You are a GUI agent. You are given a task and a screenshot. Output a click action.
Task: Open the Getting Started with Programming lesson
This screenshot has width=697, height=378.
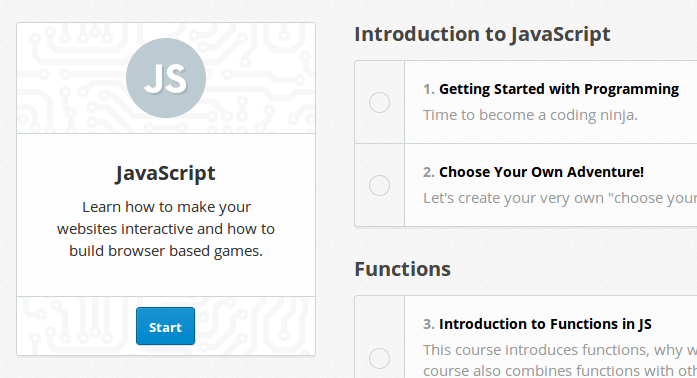coord(559,89)
